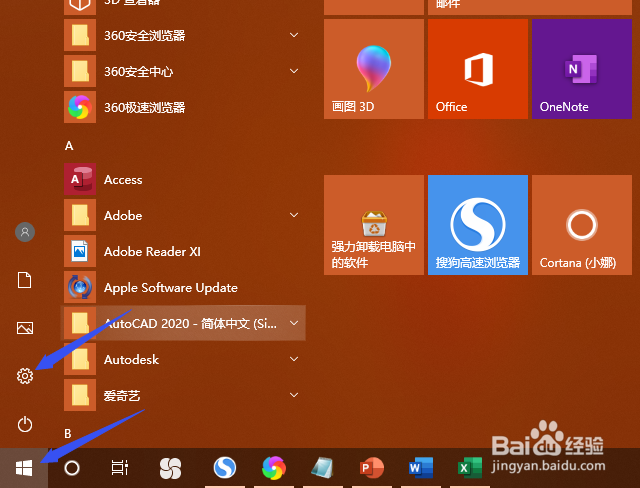The image size is (640, 488).
Task: Launch Excel from taskbar
Action: [x=470, y=468]
